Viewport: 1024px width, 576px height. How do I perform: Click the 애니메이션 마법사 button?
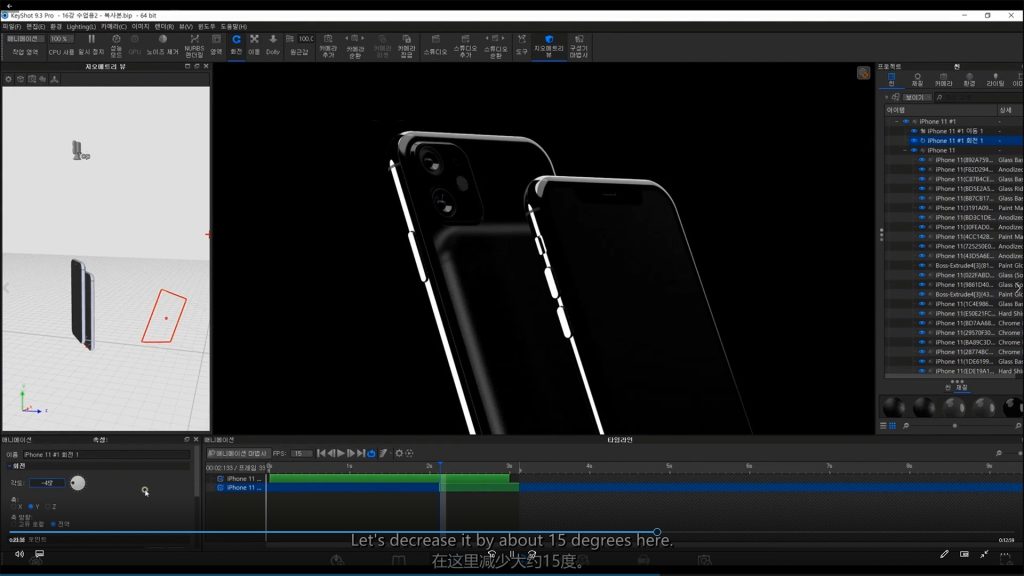pos(238,453)
